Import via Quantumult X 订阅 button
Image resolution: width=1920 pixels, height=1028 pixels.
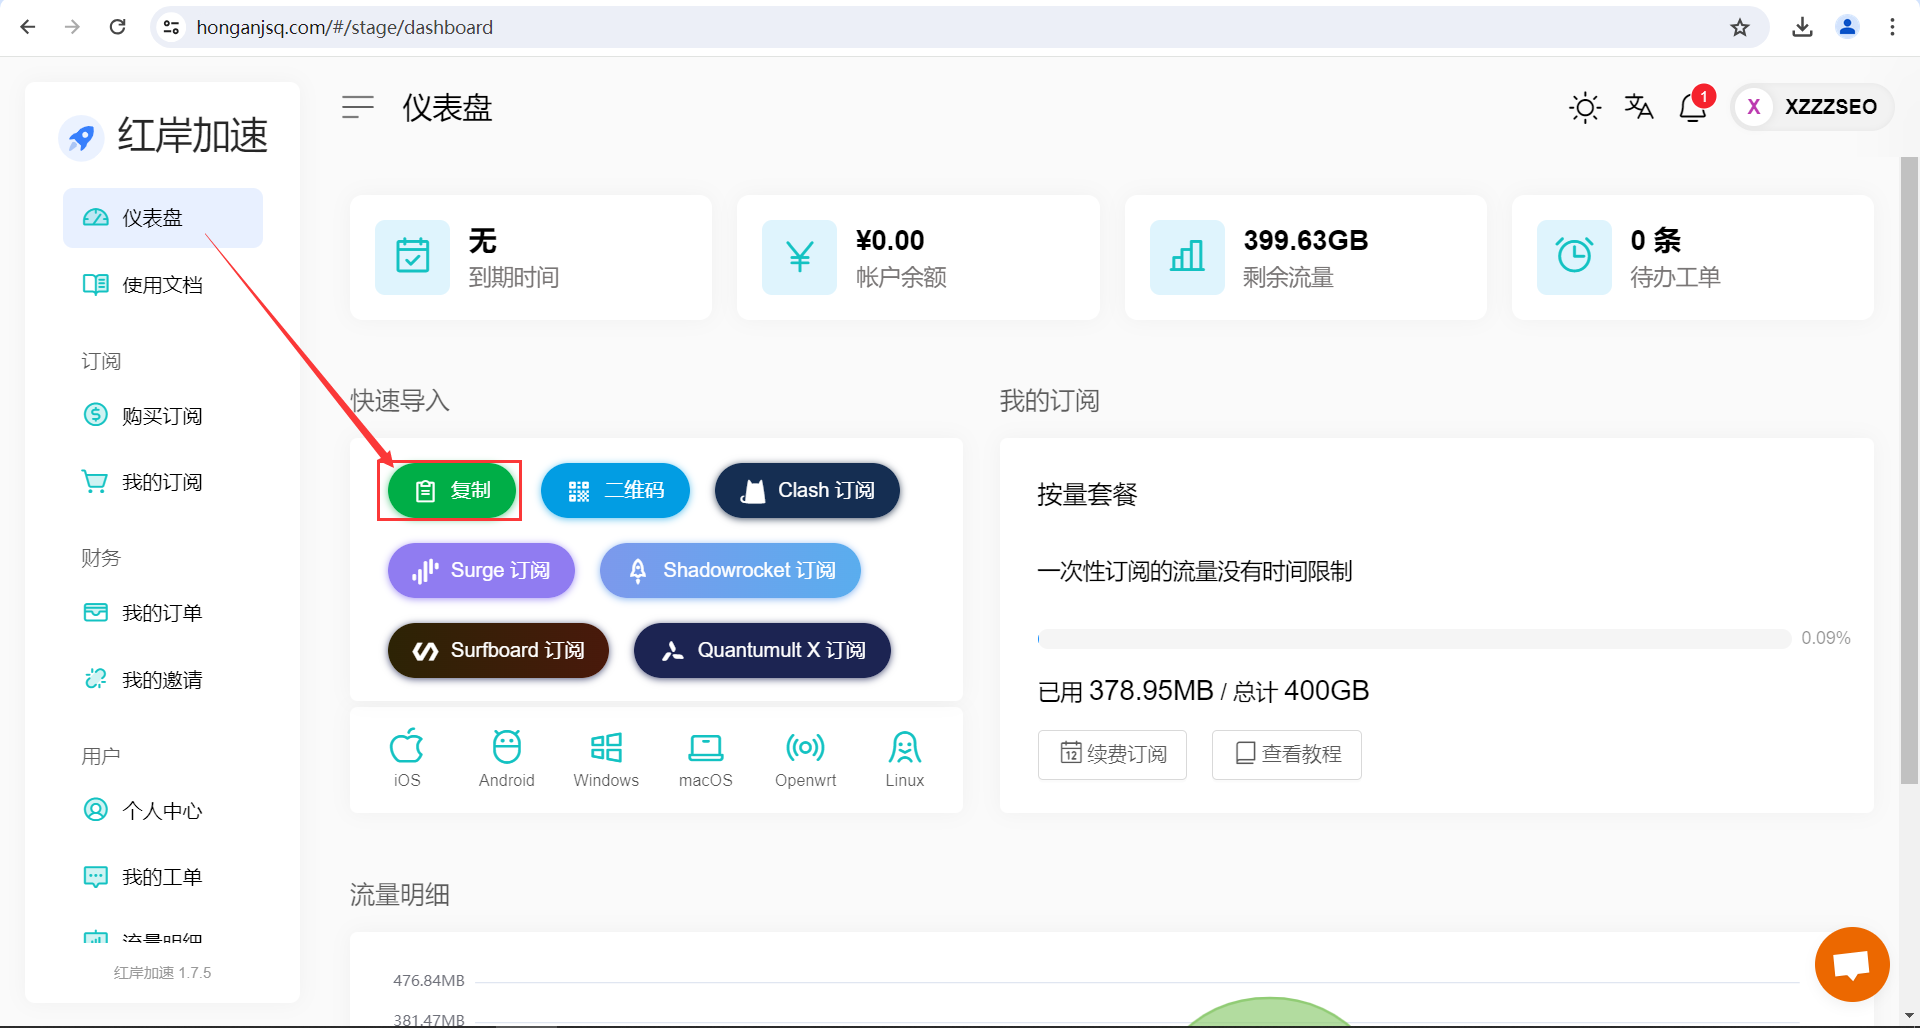762,650
